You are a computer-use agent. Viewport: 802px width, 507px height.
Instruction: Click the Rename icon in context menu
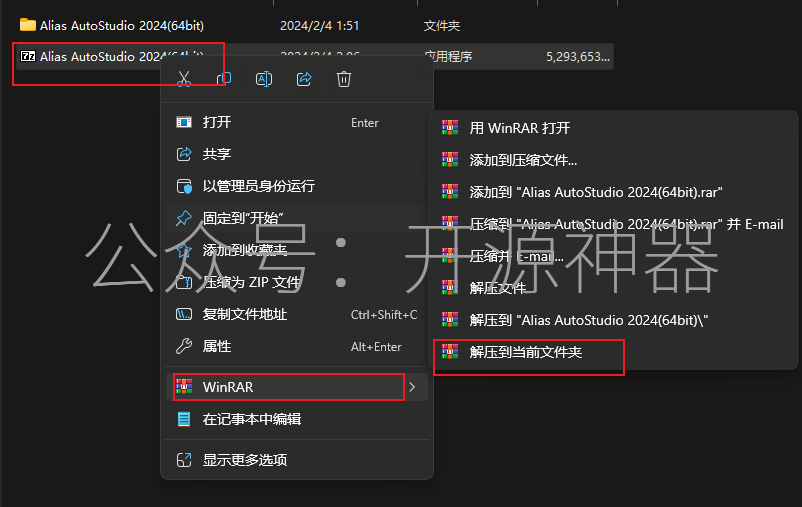pos(264,79)
